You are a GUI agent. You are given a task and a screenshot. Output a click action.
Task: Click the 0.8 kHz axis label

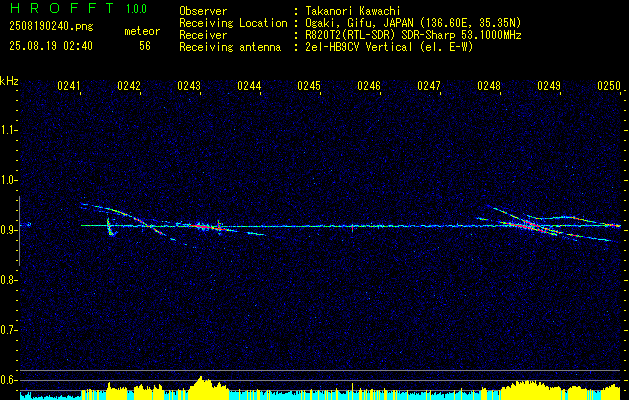(x=8, y=280)
